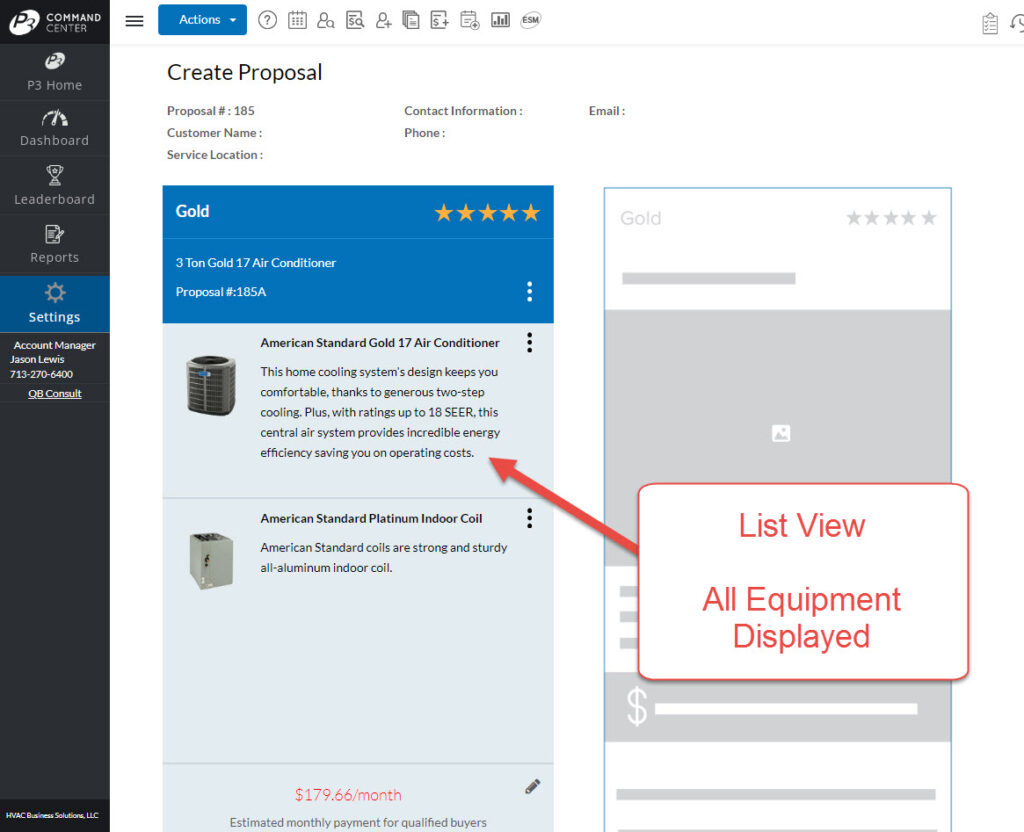Open the QB Consult link

[x=55, y=393]
